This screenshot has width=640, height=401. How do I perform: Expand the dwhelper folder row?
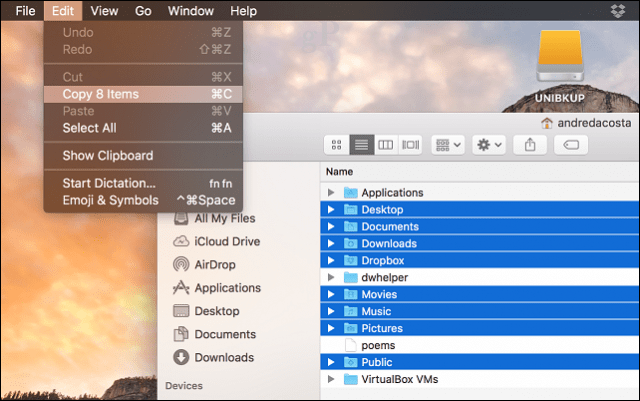coord(331,277)
